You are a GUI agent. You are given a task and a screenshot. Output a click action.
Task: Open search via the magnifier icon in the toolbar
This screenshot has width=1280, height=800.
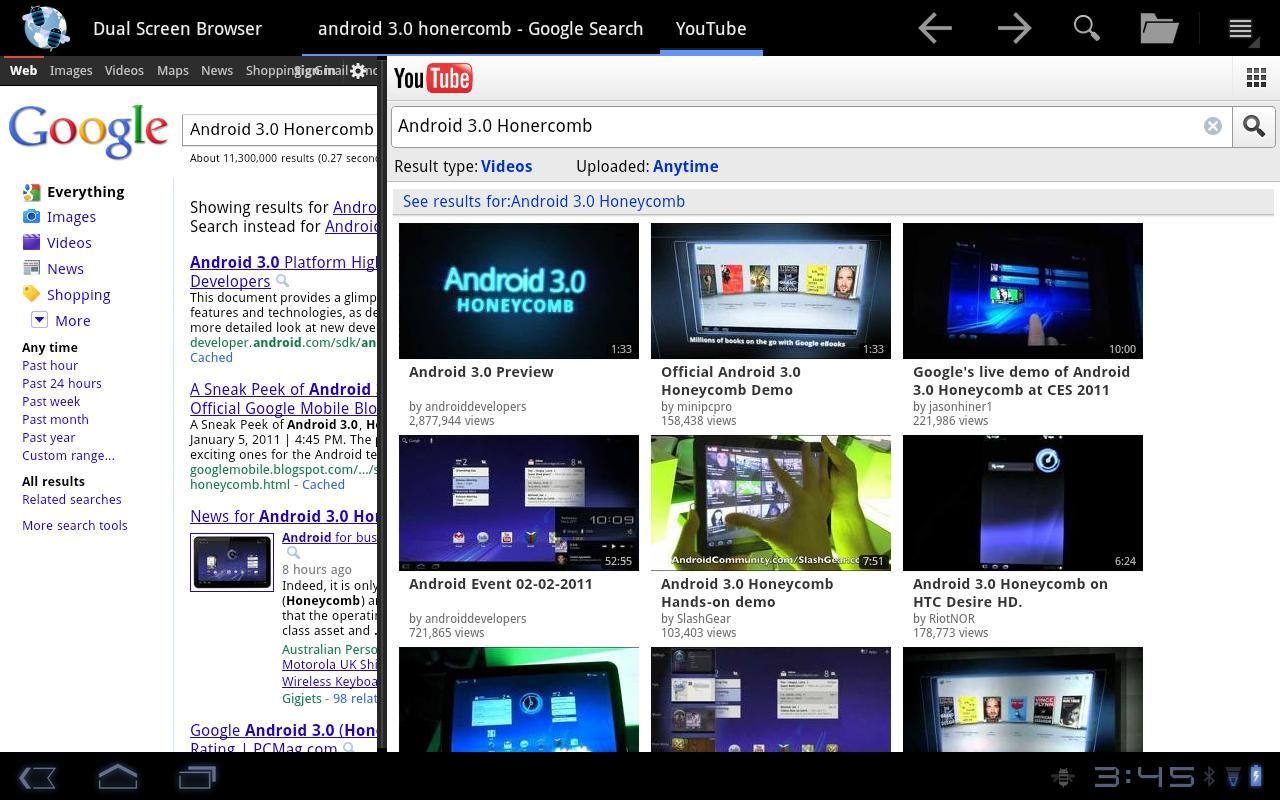(x=1086, y=28)
